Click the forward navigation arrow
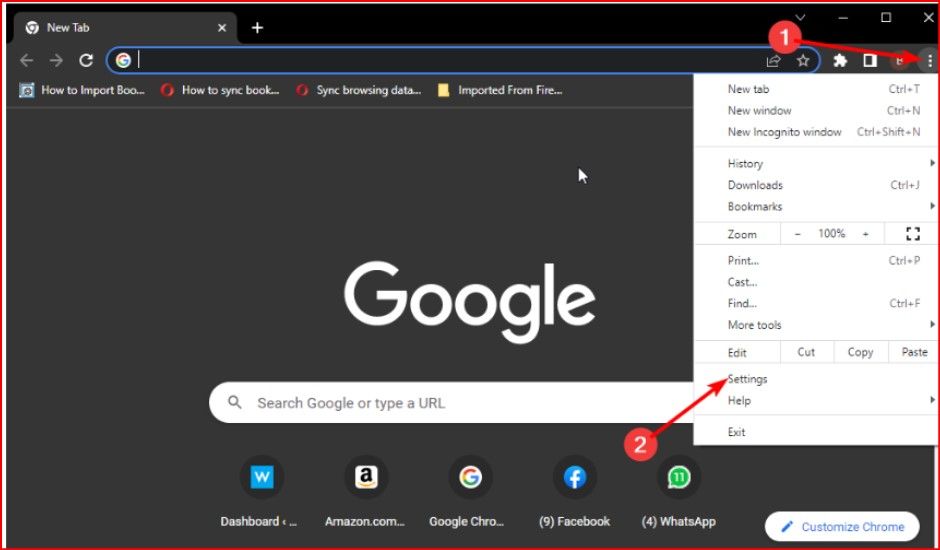This screenshot has height=550, width=940. coord(56,60)
